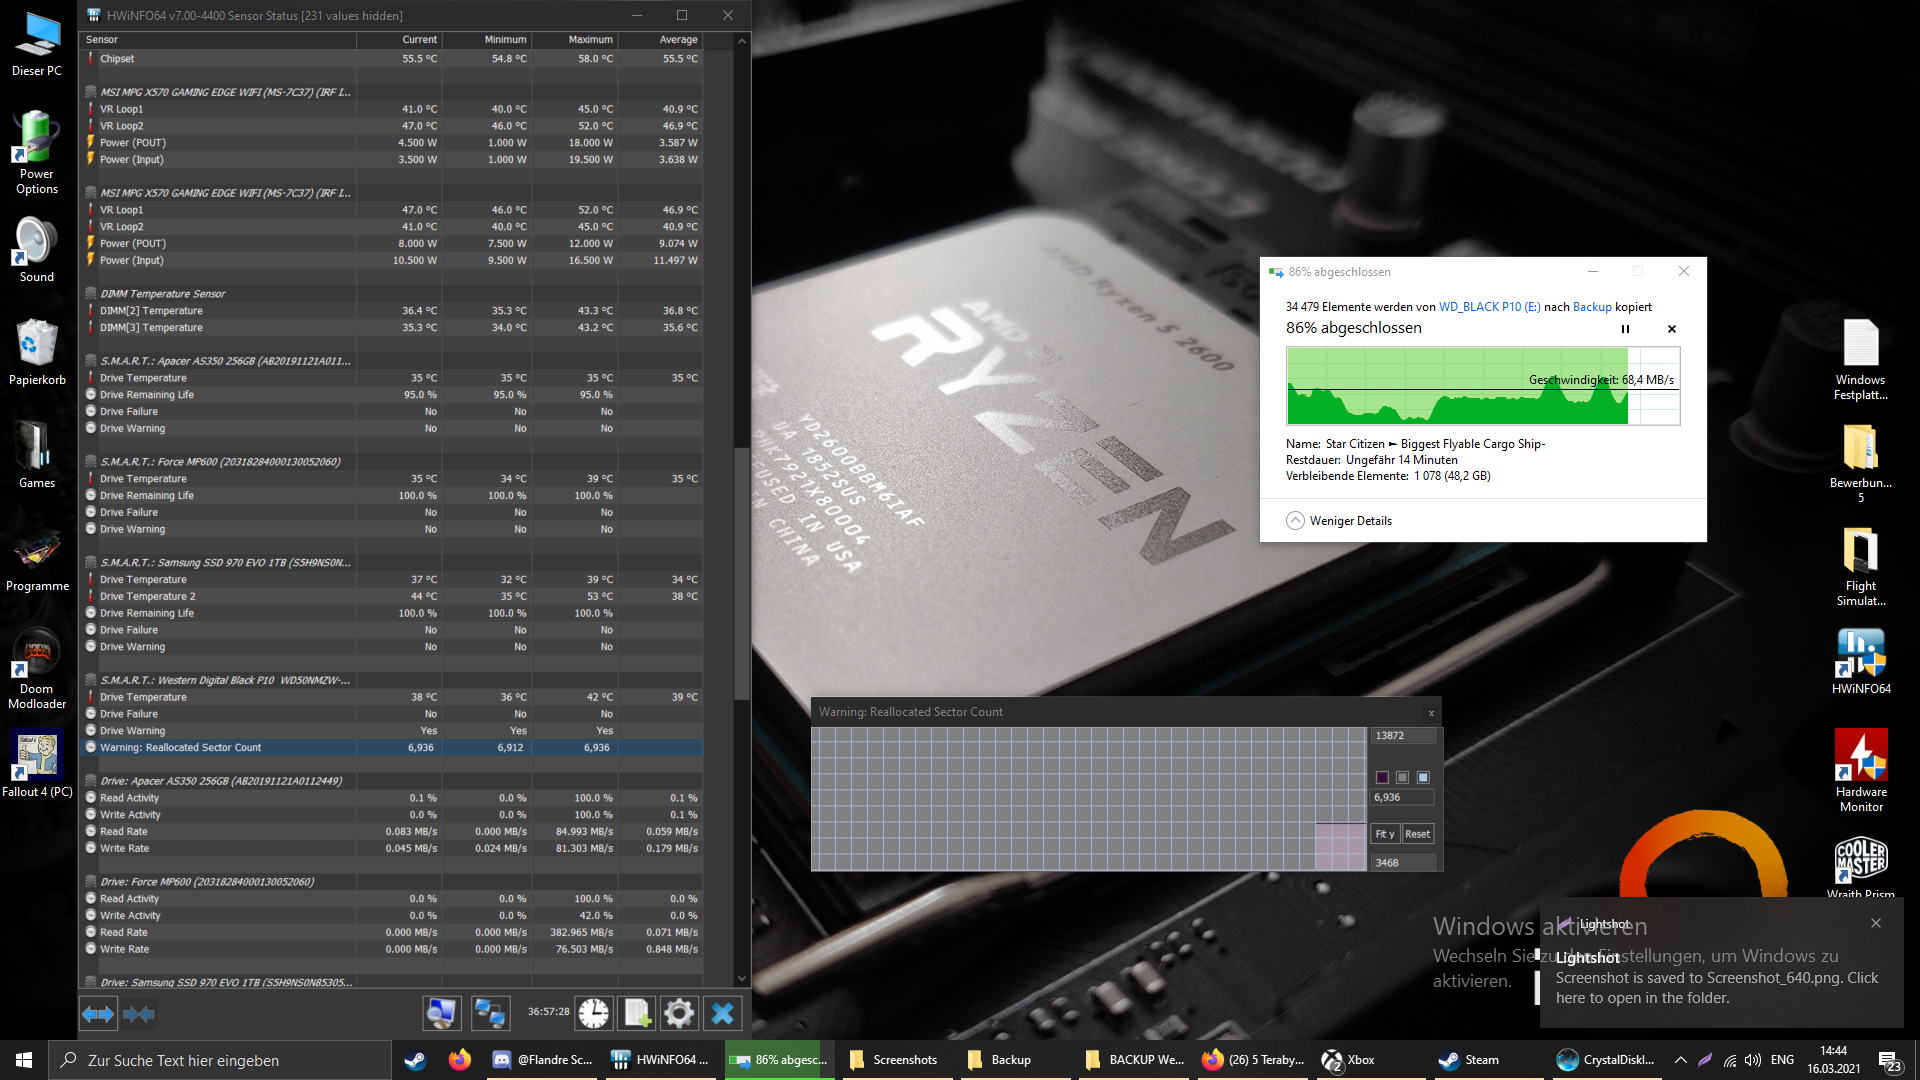Select the Warning: Reallocated Sector Count row
1920x1080 pixels.
tap(180, 748)
